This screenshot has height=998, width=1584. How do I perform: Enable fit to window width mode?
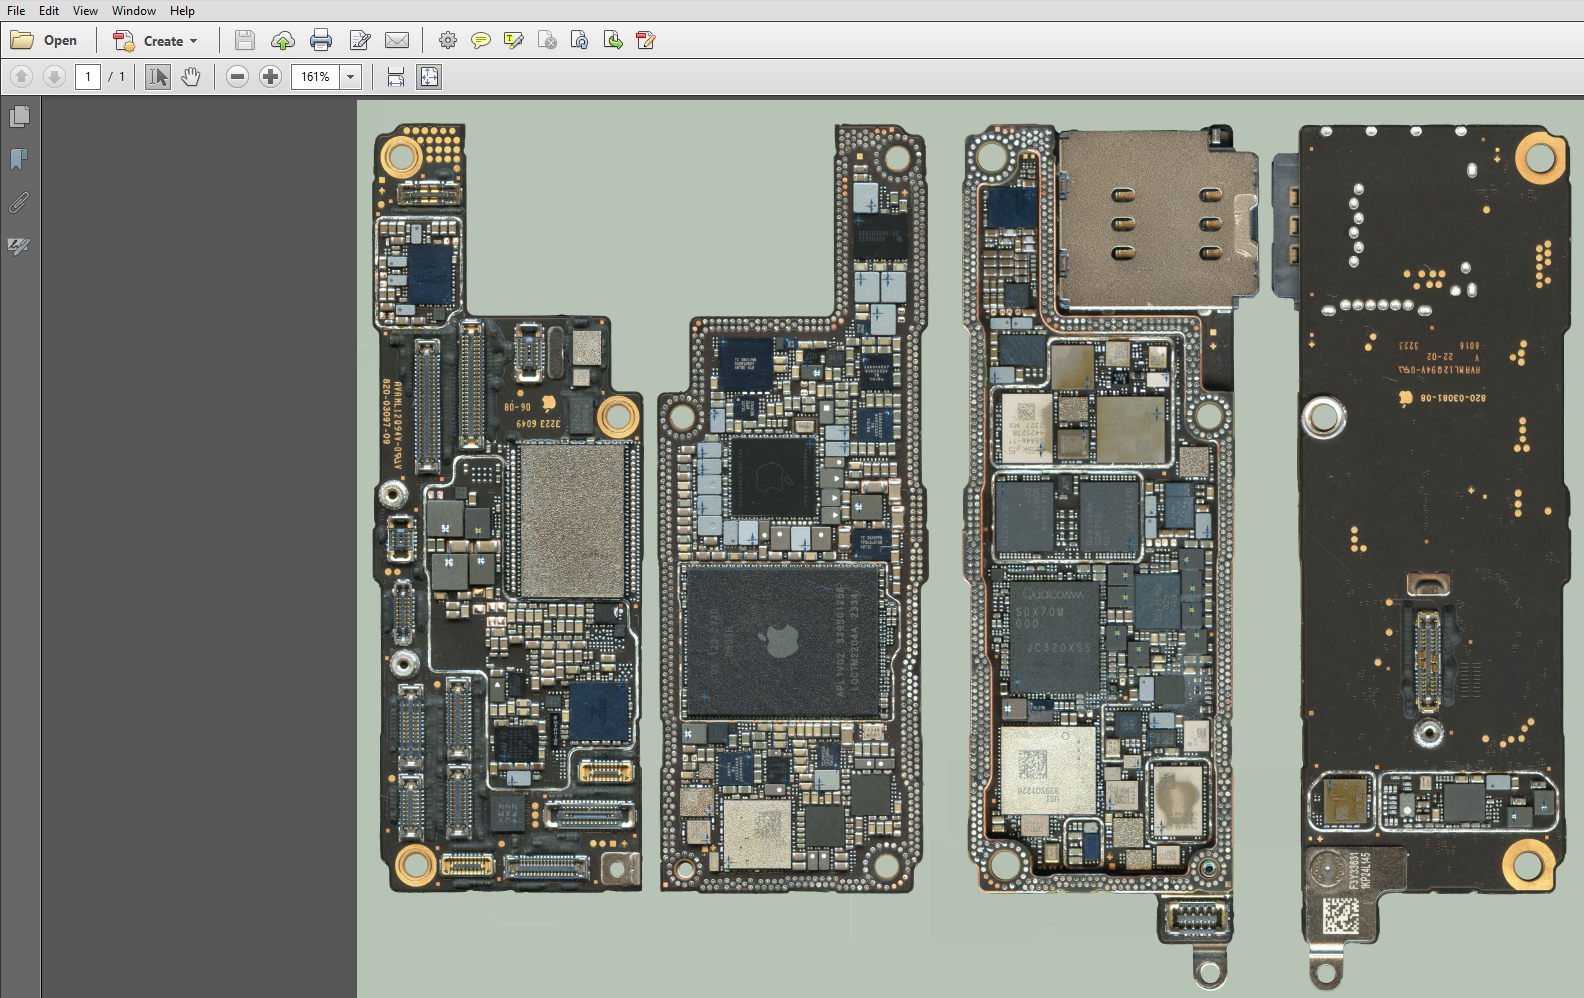coord(396,77)
